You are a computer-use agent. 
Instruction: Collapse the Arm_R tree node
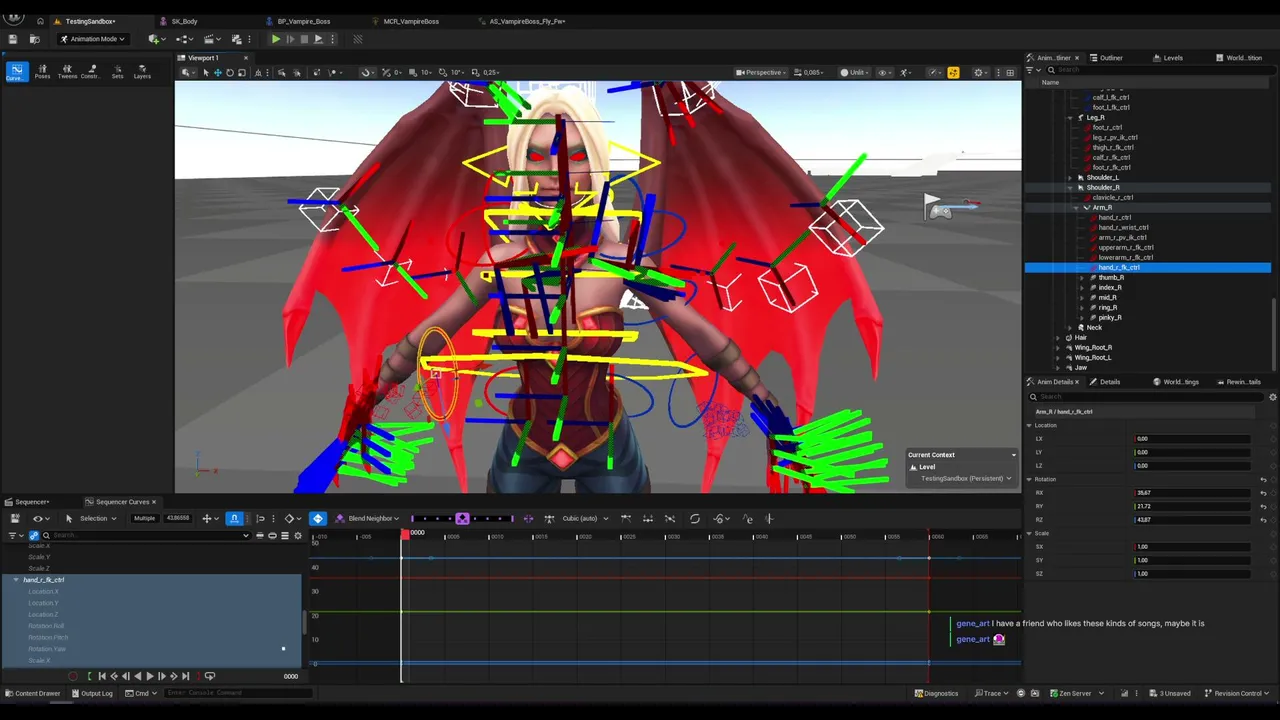coord(1075,207)
